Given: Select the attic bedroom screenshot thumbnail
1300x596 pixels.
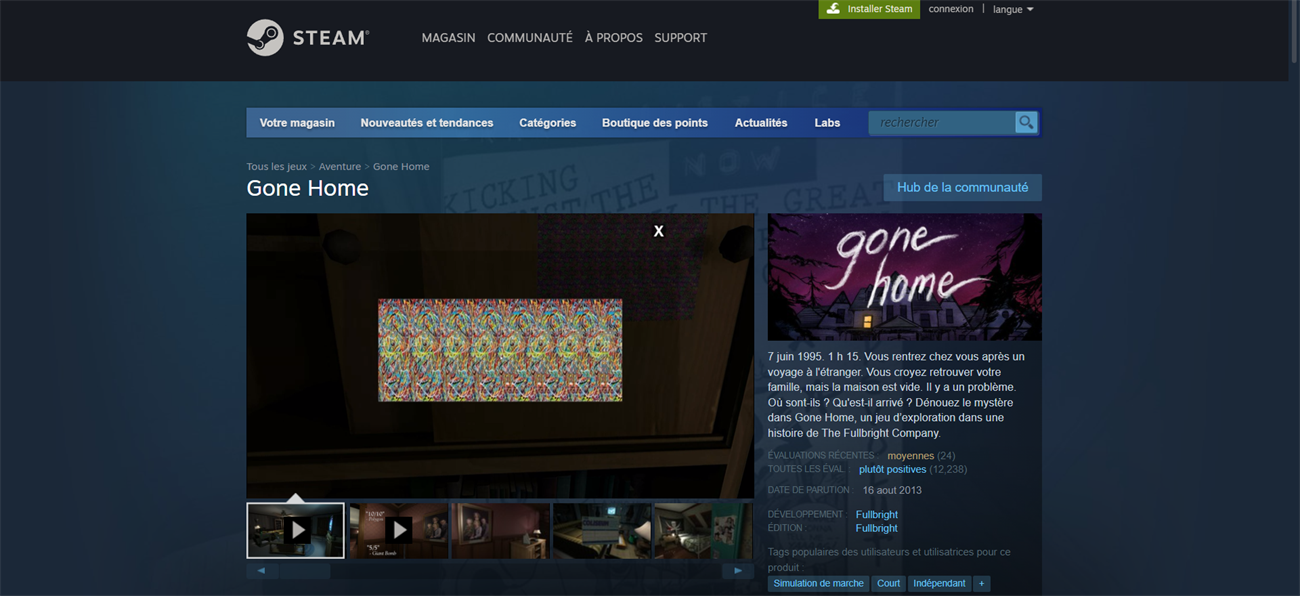Looking at the screenshot, I should pos(704,530).
